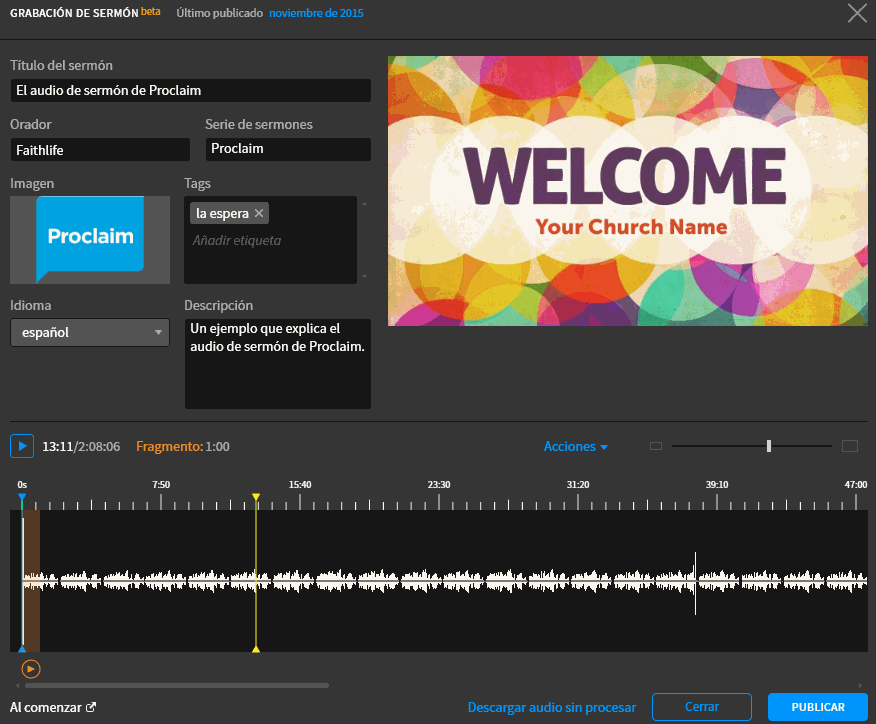This screenshot has height=724, width=876.
Task: Click the 13:11/2:08:06 time display
Action: (x=81, y=446)
